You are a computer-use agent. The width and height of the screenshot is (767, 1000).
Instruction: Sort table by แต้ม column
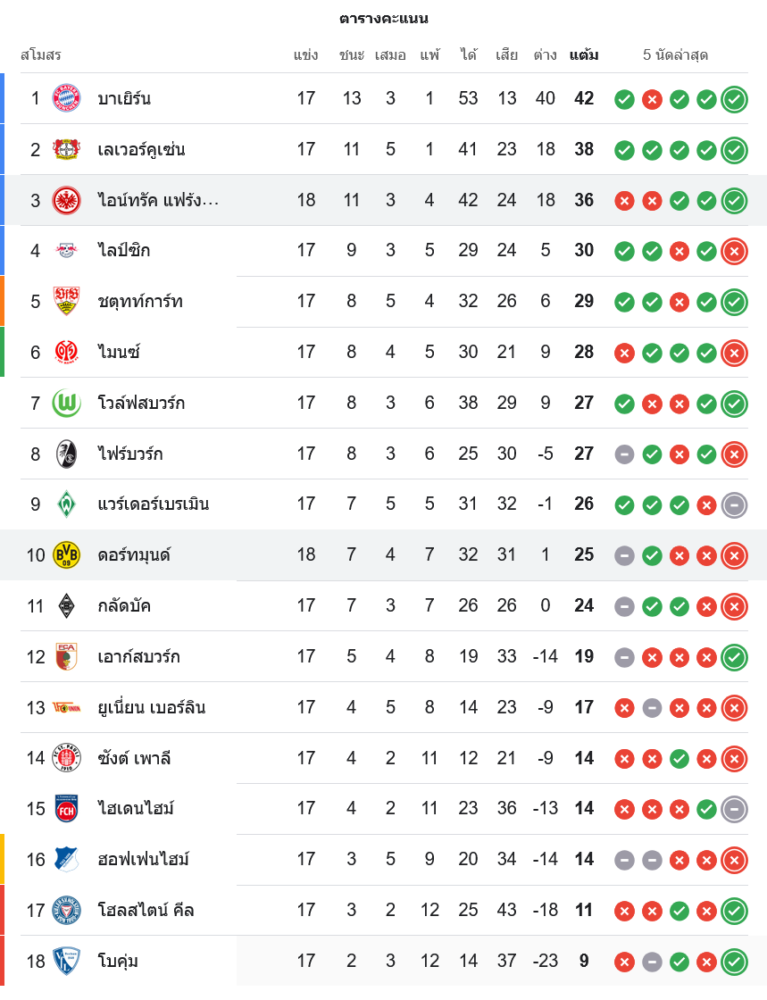(584, 55)
